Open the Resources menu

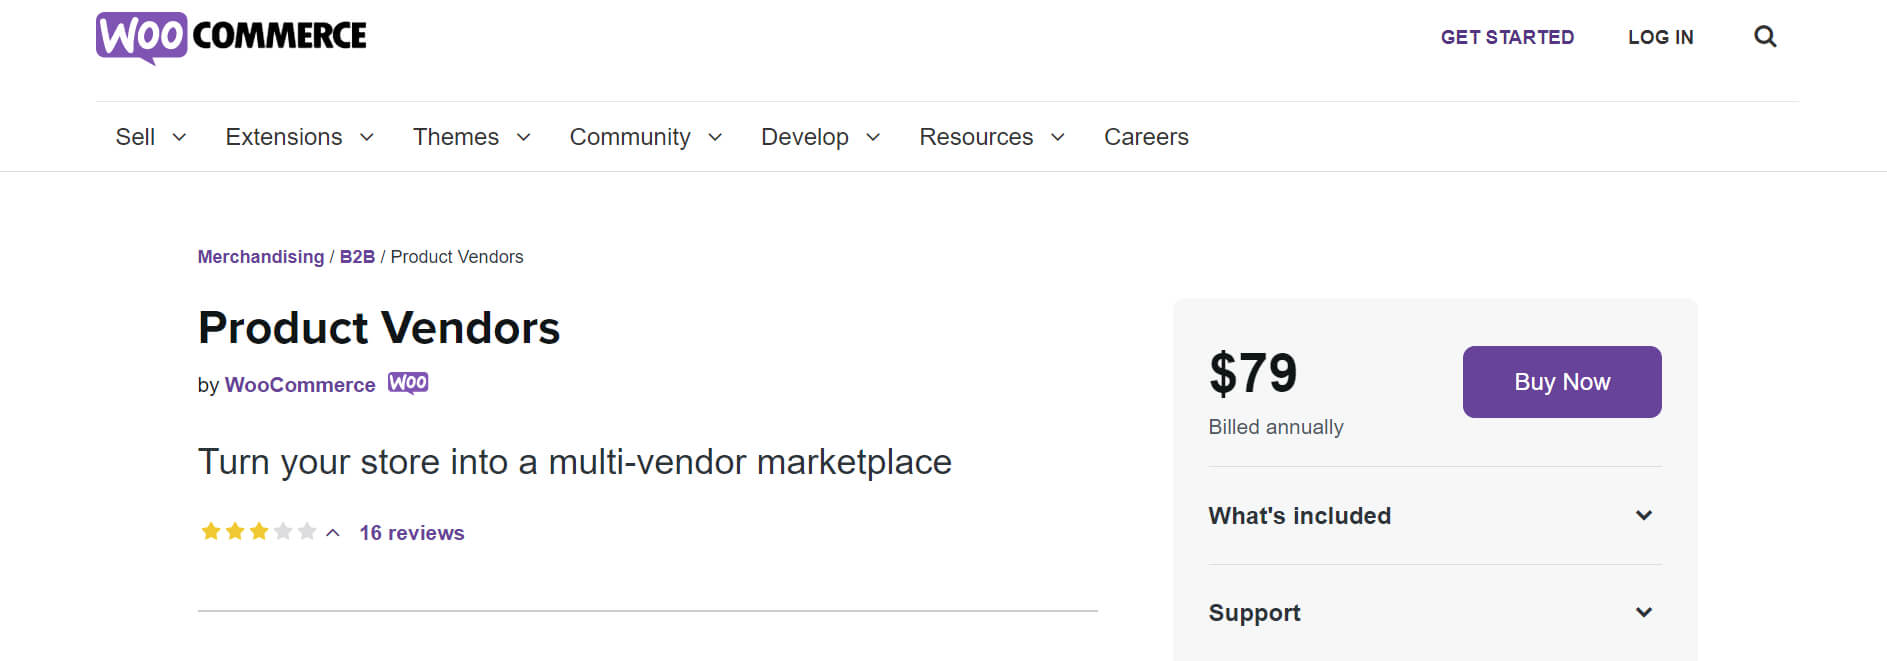point(991,137)
